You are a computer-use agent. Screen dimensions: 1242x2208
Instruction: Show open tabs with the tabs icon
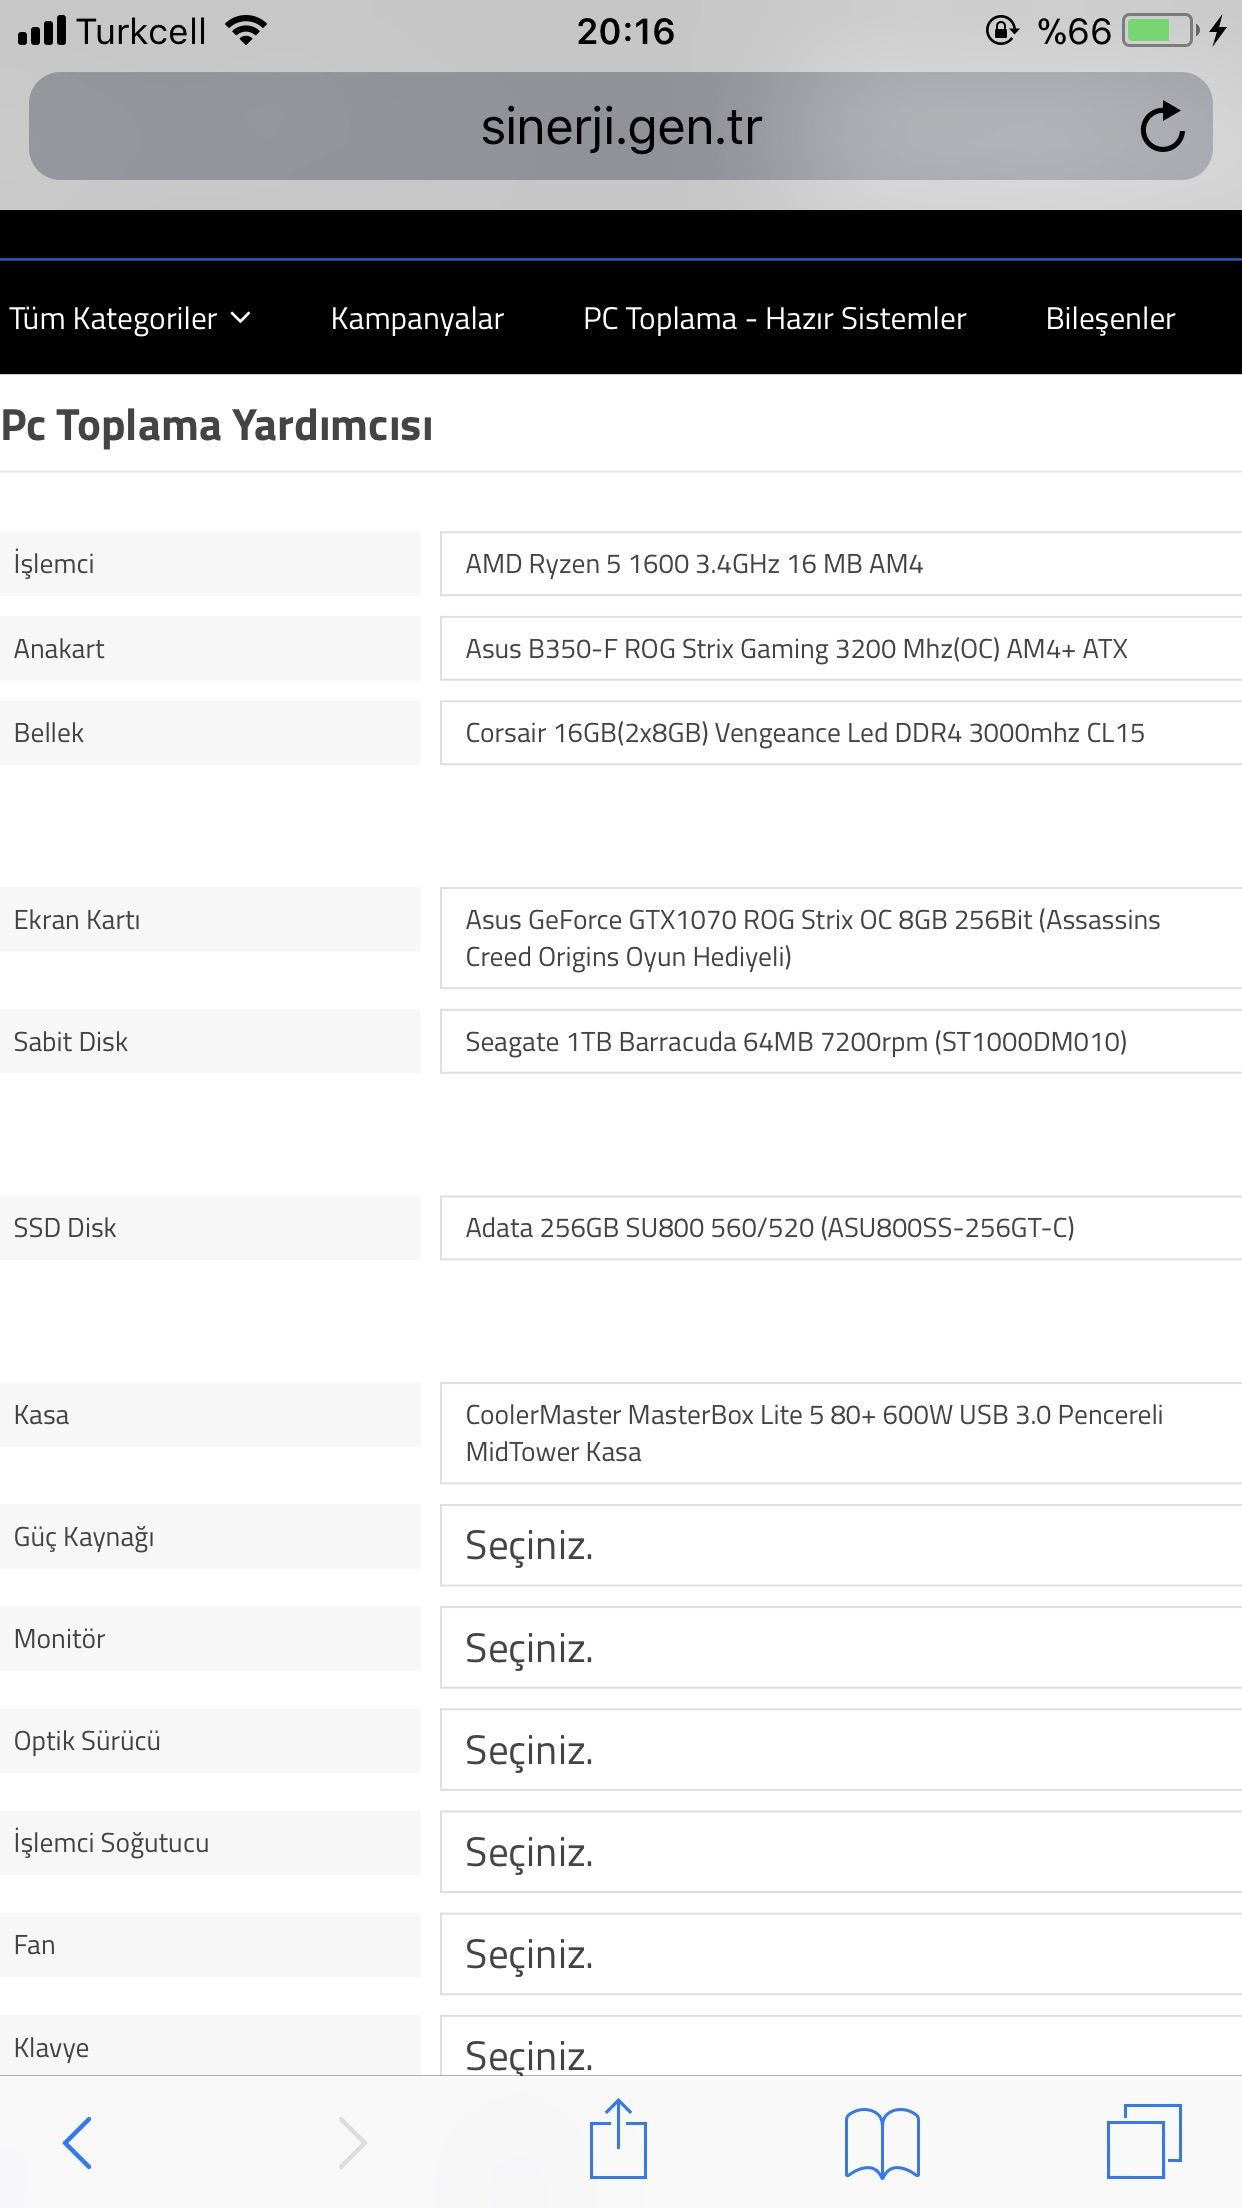1144,2142
